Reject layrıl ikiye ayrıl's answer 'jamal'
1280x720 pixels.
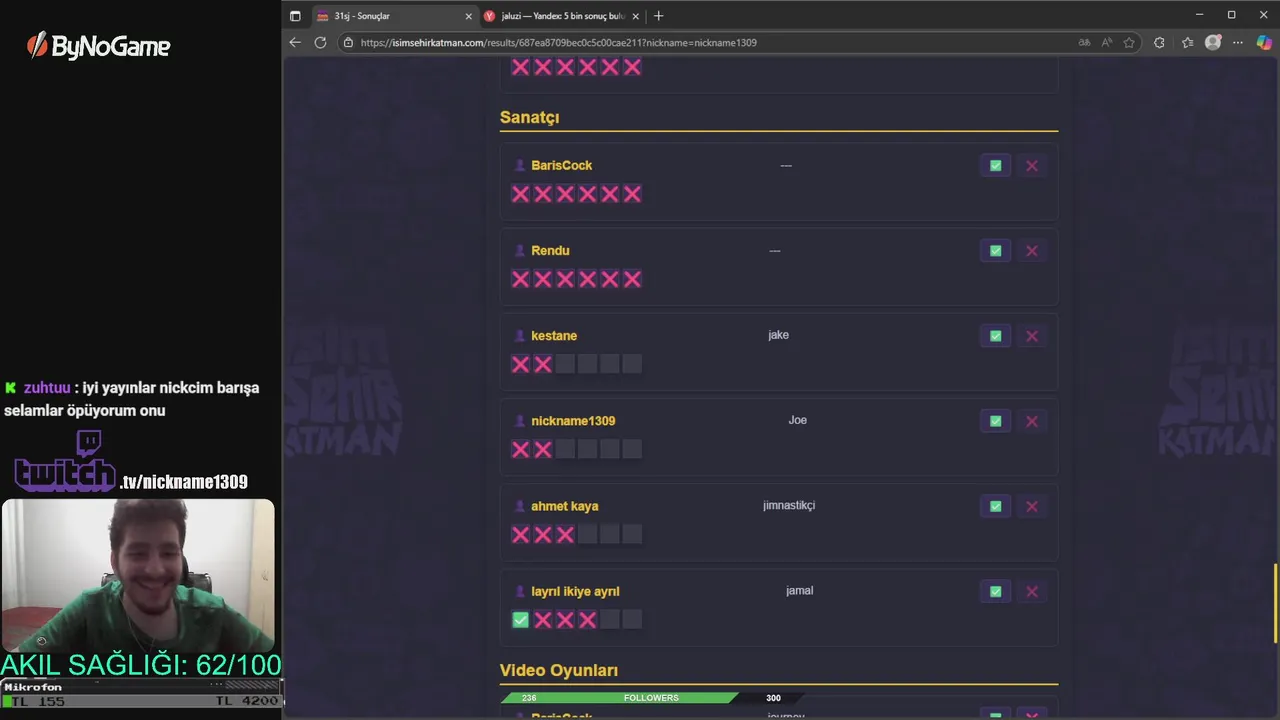(1032, 591)
